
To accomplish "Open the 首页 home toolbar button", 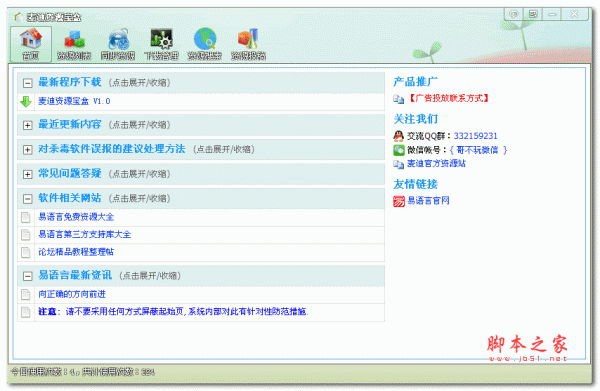I will (31, 44).
